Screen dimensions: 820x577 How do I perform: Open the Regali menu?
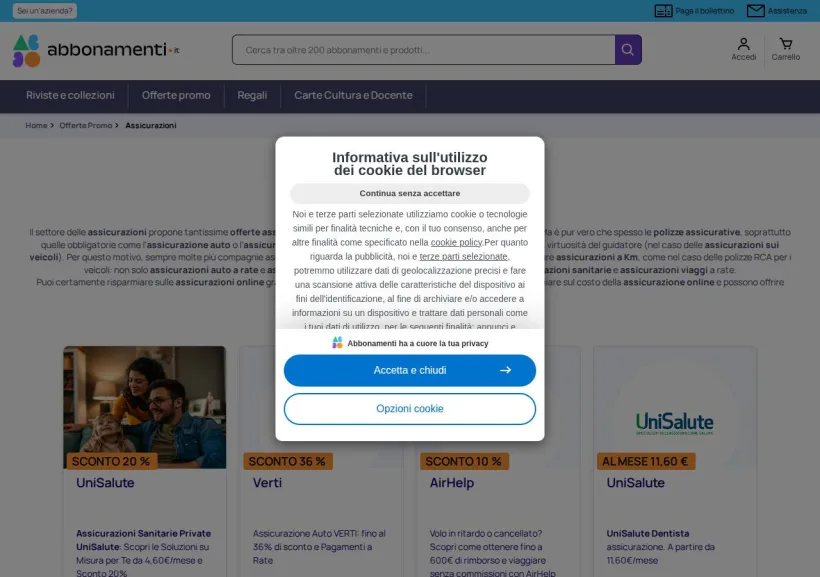click(x=252, y=95)
